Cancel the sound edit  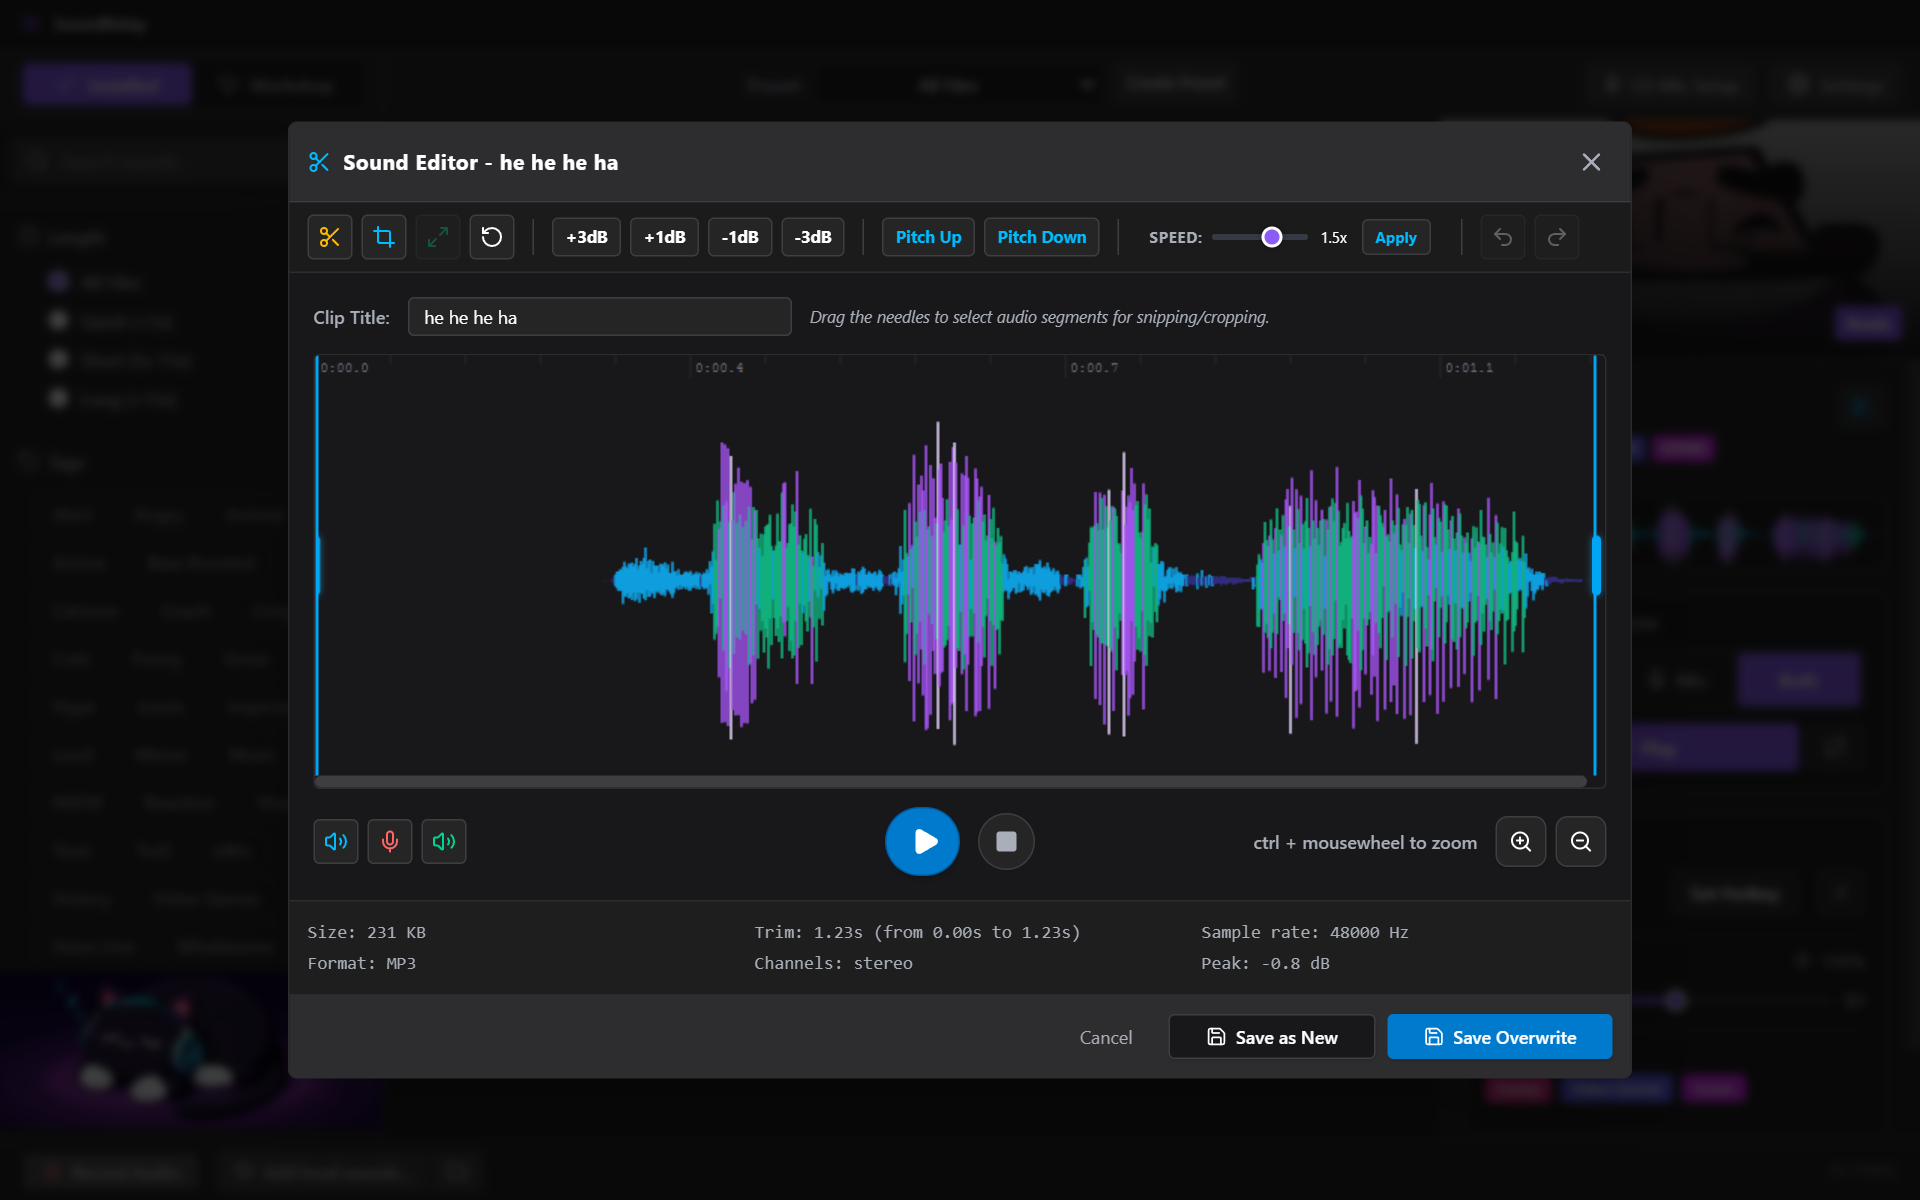click(x=1105, y=1037)
